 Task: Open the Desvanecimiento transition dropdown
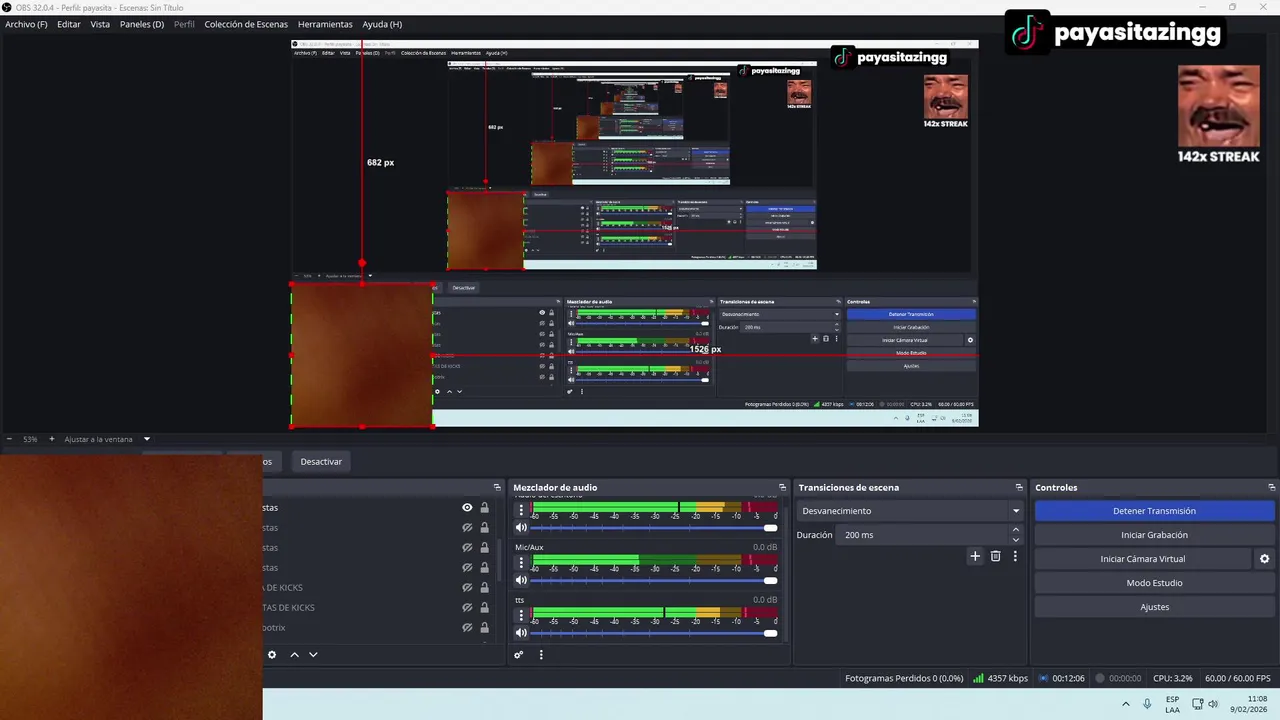pyautogui.click(x=910, y=511)
